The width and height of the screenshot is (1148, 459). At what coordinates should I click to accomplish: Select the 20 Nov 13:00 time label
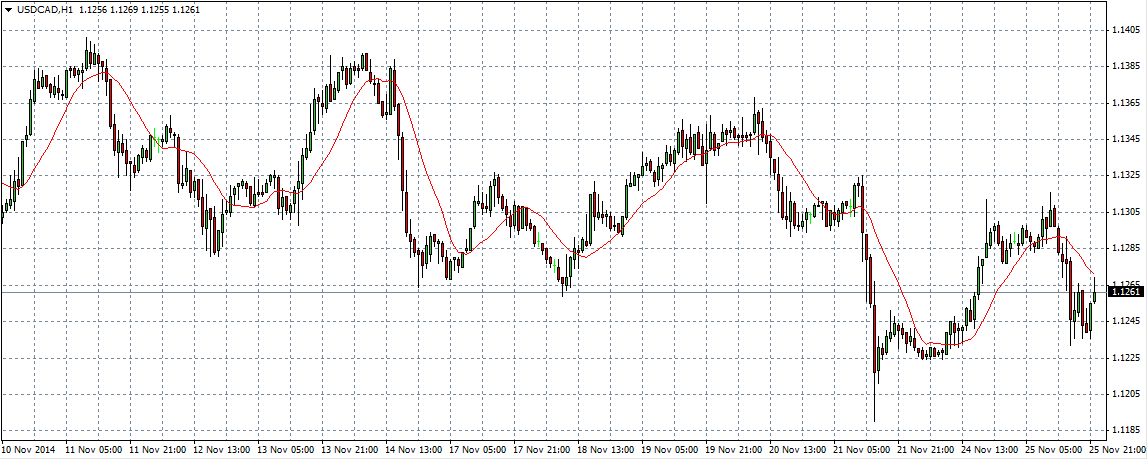pos(799,450)
